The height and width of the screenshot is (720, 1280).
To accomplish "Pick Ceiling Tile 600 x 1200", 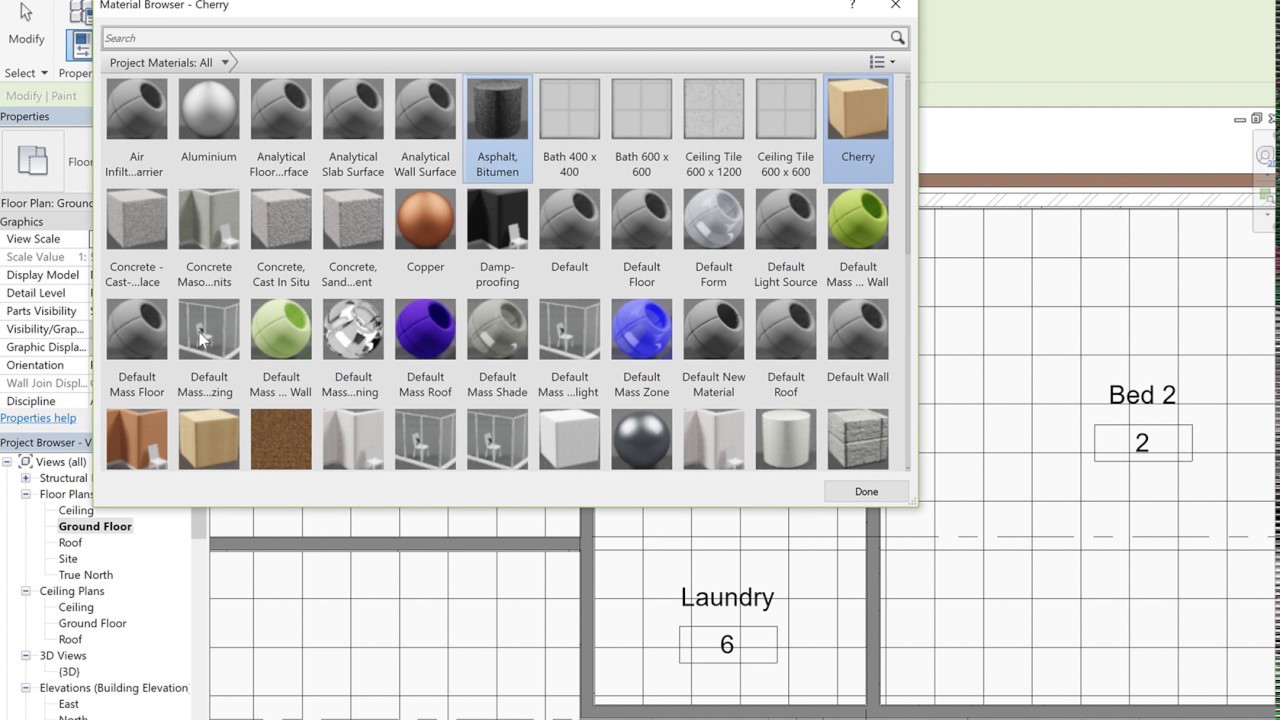I will [713, 128].
